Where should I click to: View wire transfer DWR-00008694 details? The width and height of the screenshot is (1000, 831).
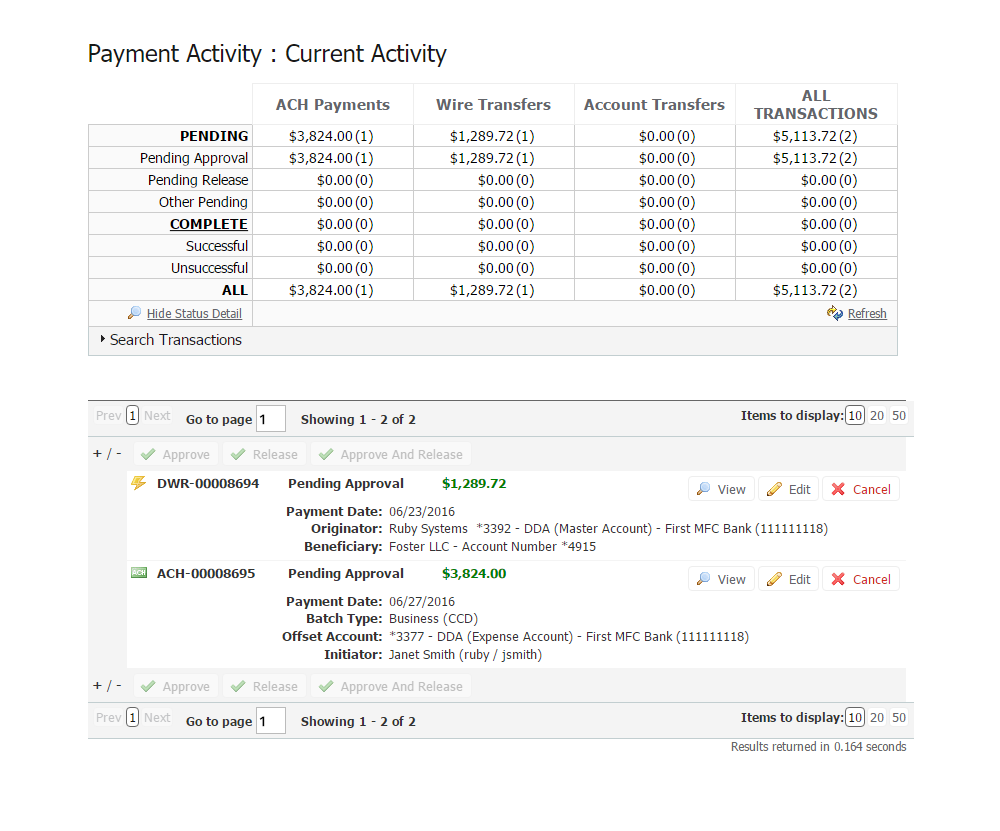pyautogui.click(x=721, y=489)
